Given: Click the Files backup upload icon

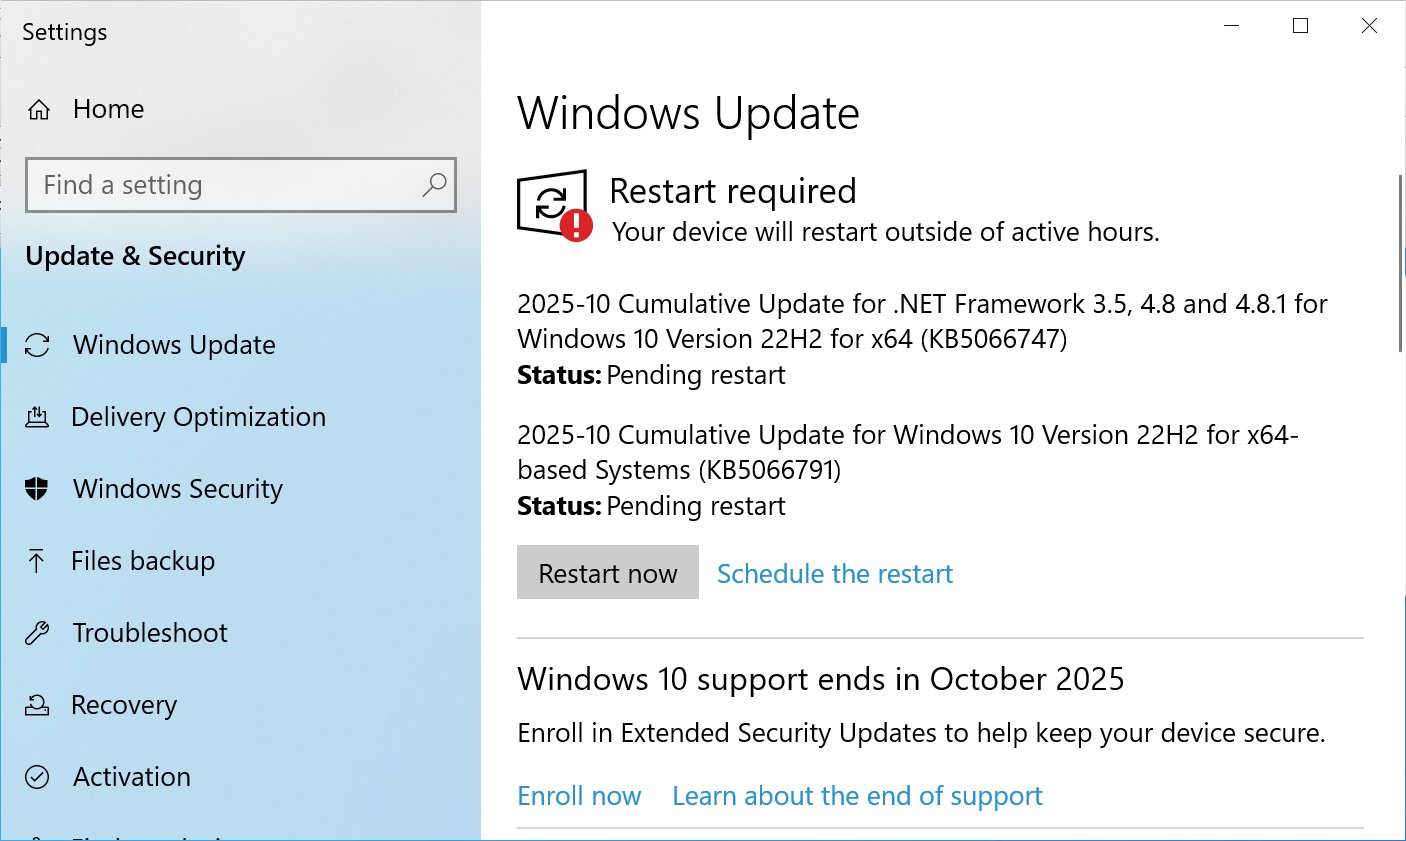Looking at the screenshot, I should 38,561.
